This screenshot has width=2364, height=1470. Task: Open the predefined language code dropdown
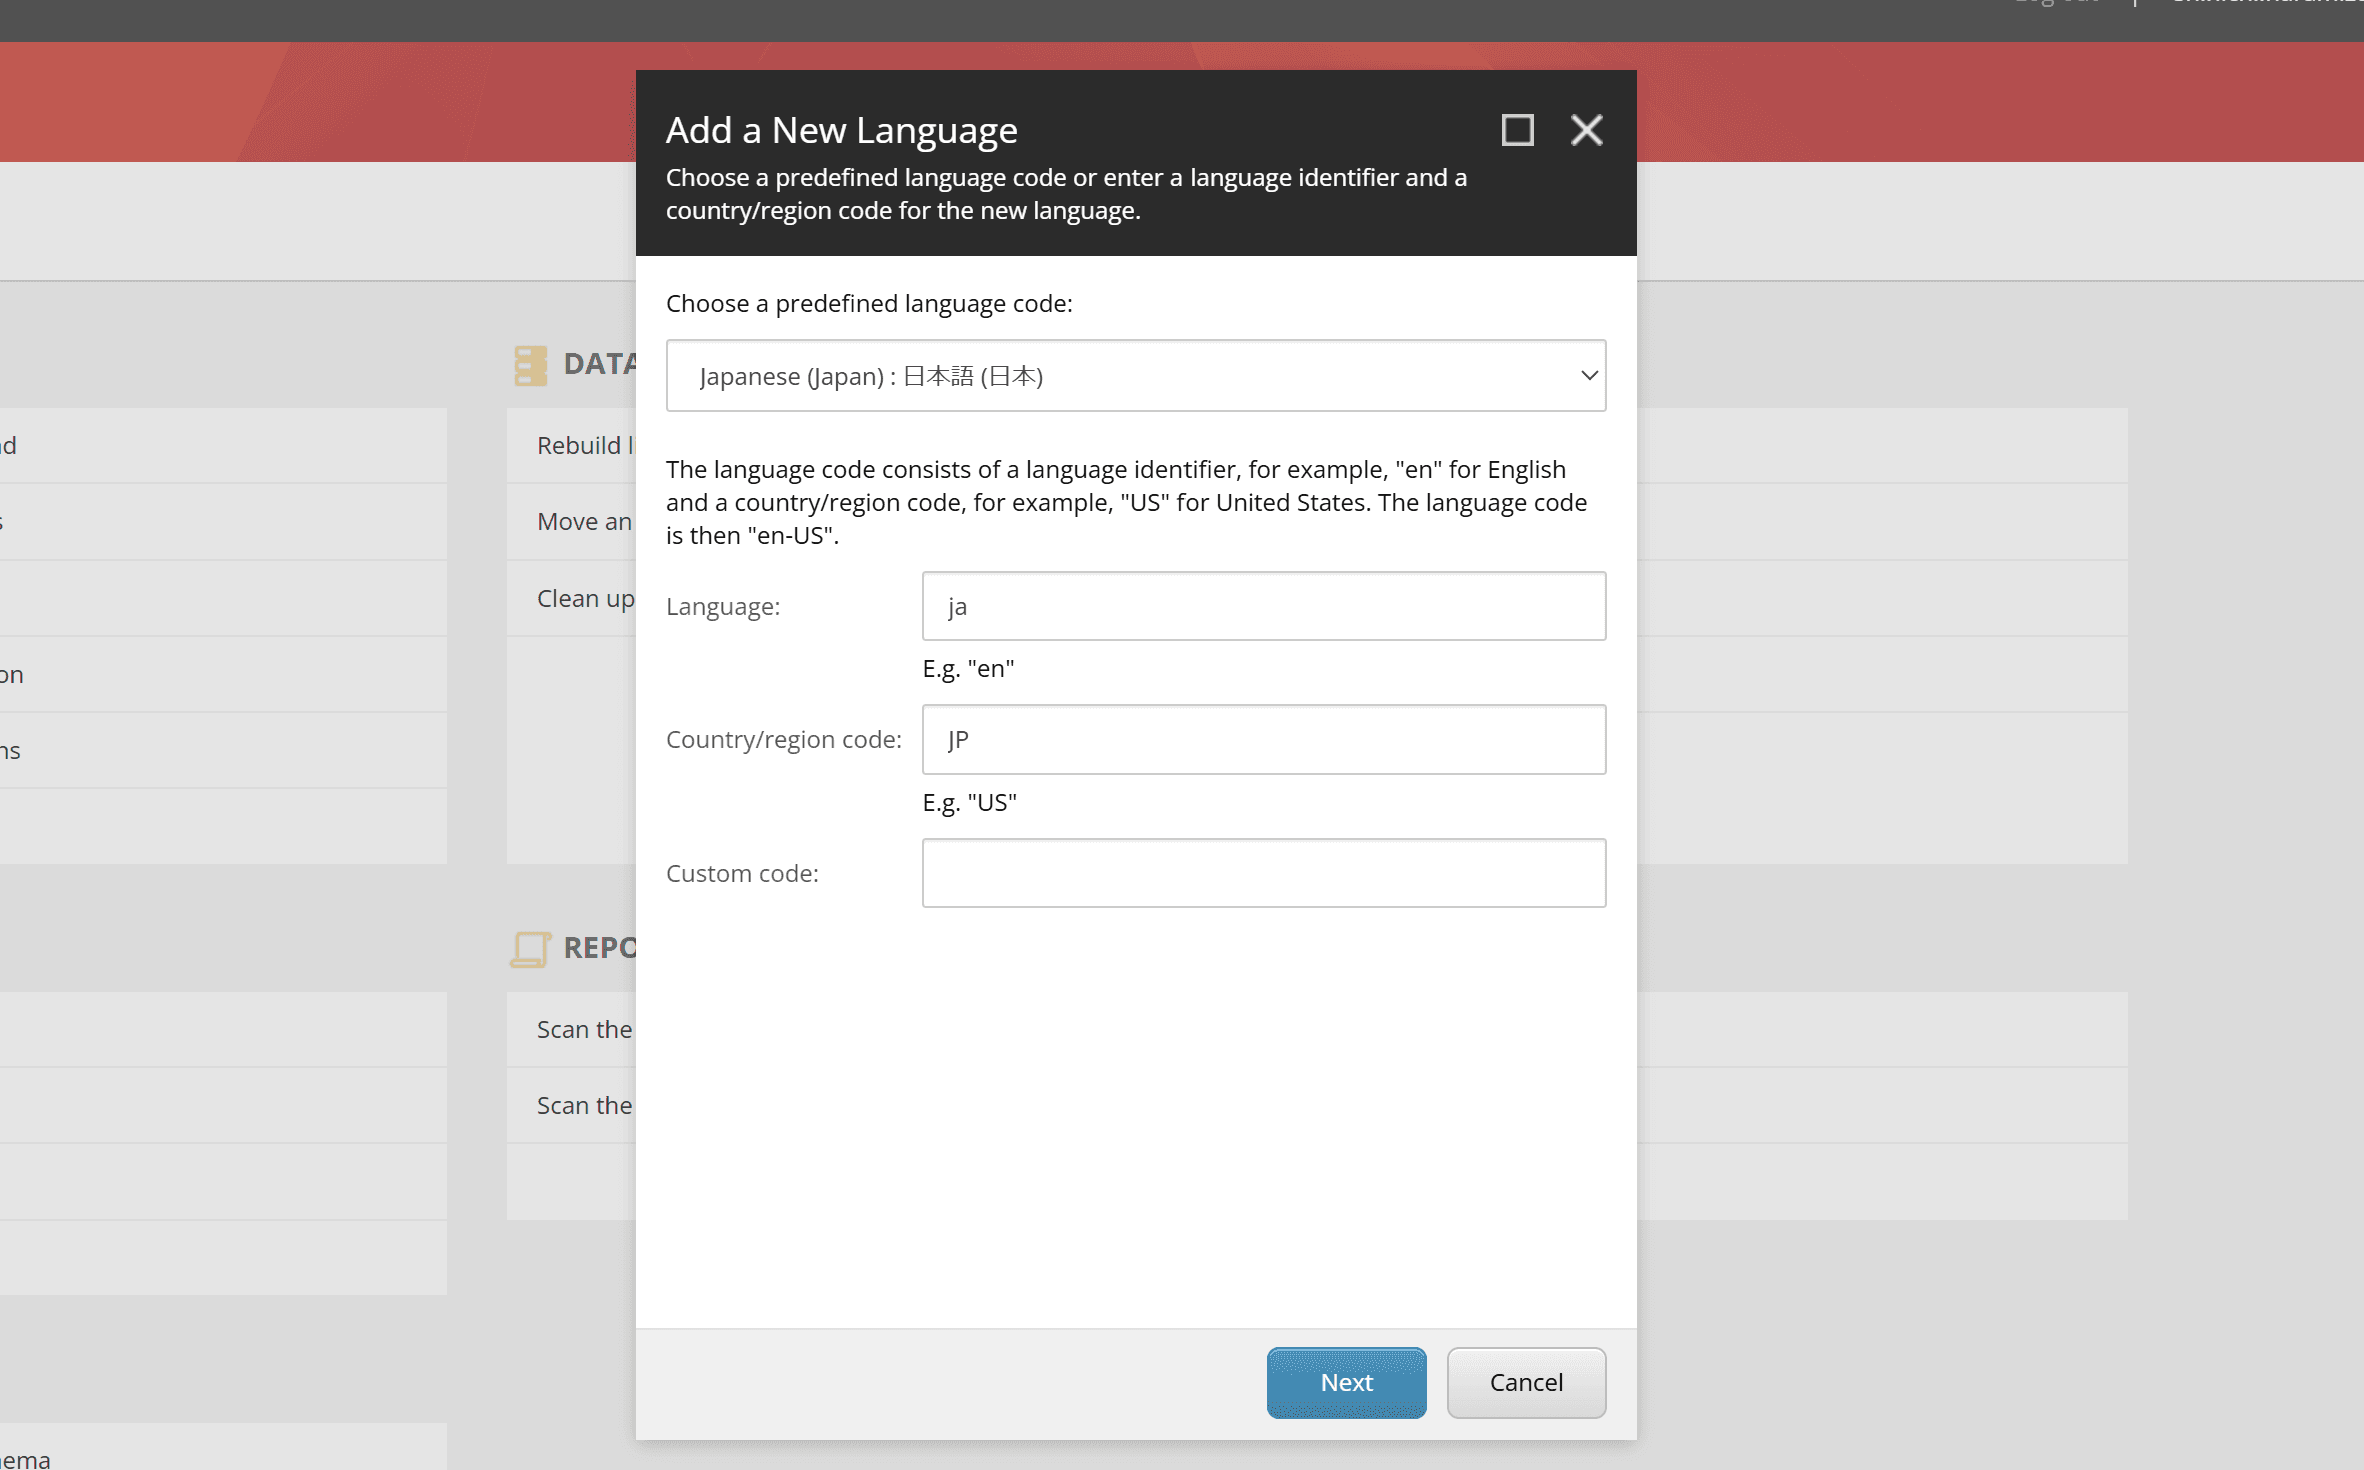coord(1135,376)
